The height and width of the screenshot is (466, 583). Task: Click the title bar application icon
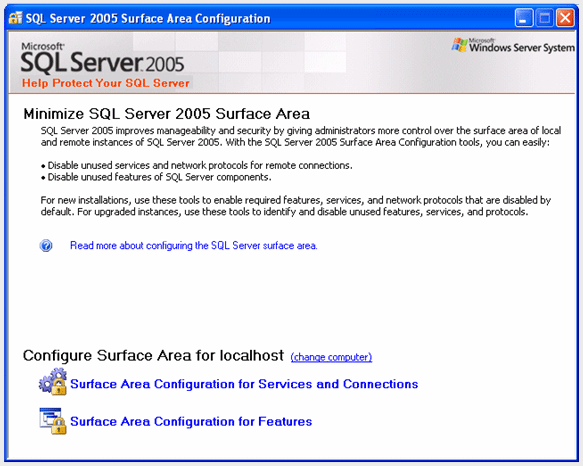click(15, 18)
